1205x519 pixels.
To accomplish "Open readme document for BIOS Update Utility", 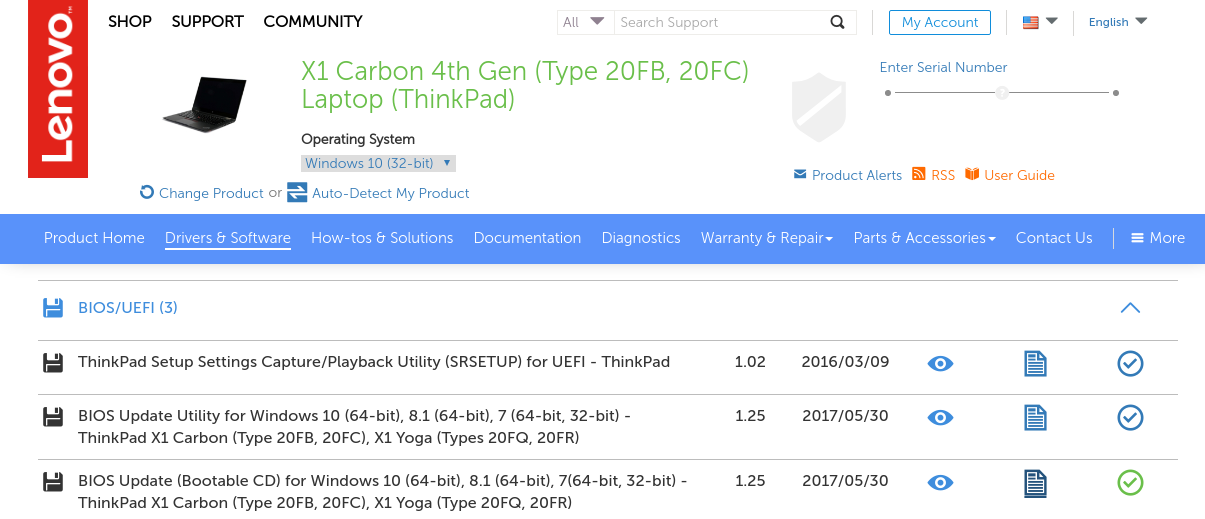I will pyautogui.click(x=1035, y=417).
